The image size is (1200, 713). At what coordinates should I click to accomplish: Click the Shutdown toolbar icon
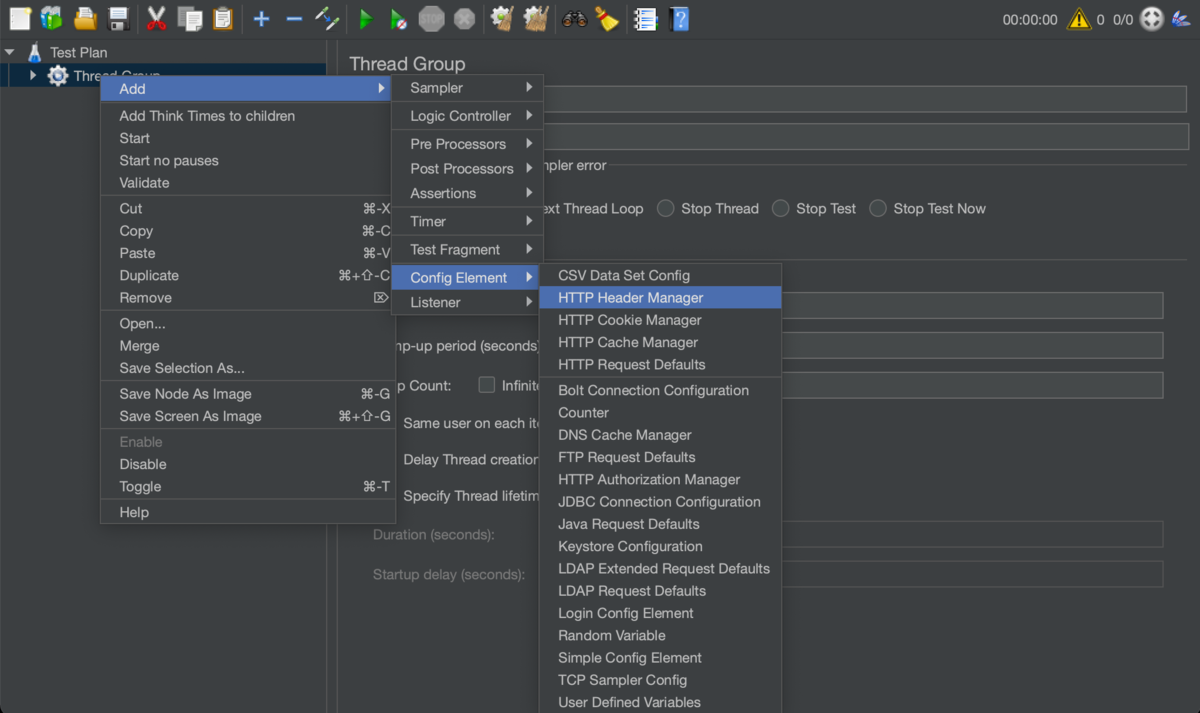coord(464,18)
